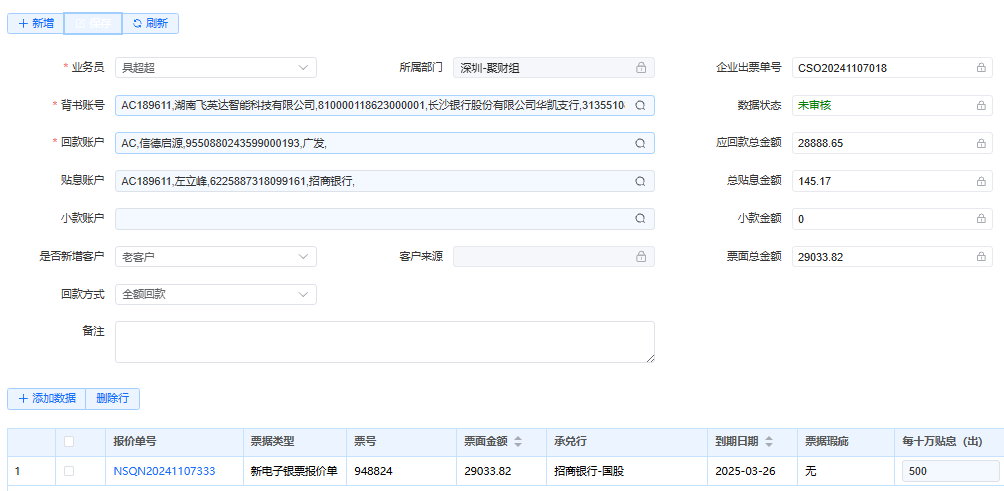1004x491 pixels.
Task: Click the 每十万贴息 input showing 500
Action: click(x=949, y=471)
